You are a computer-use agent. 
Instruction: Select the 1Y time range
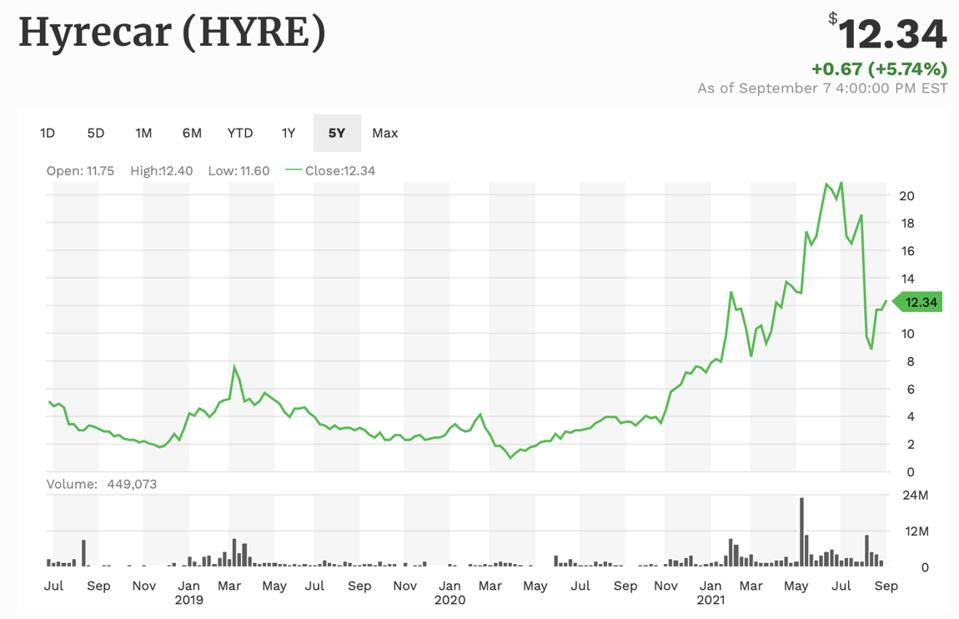[288, 133]
